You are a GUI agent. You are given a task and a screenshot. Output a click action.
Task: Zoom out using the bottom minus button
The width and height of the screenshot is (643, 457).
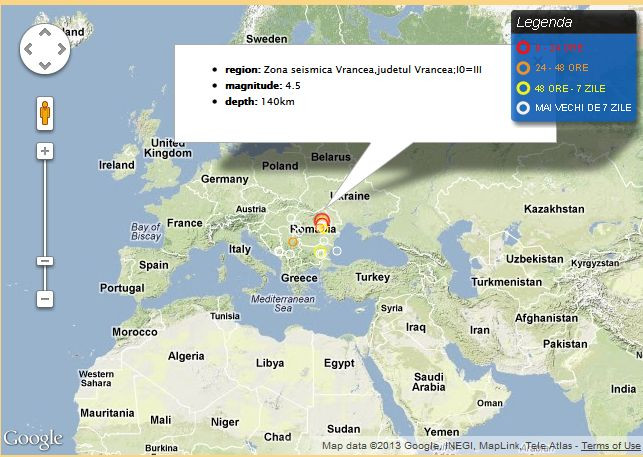(x=45, y=298)
